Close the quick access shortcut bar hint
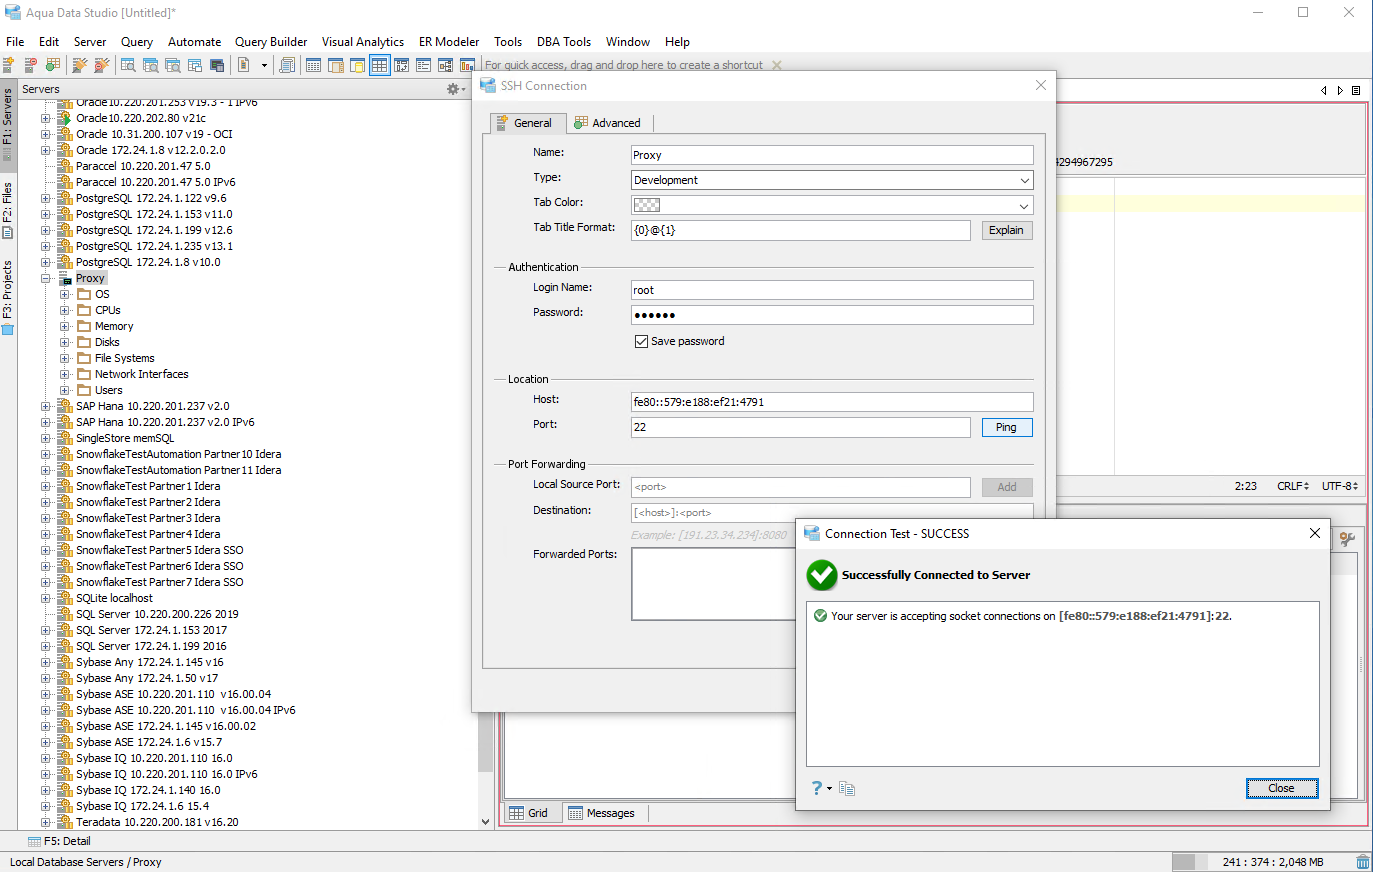The image size is (1373, 872). (777, 66)
